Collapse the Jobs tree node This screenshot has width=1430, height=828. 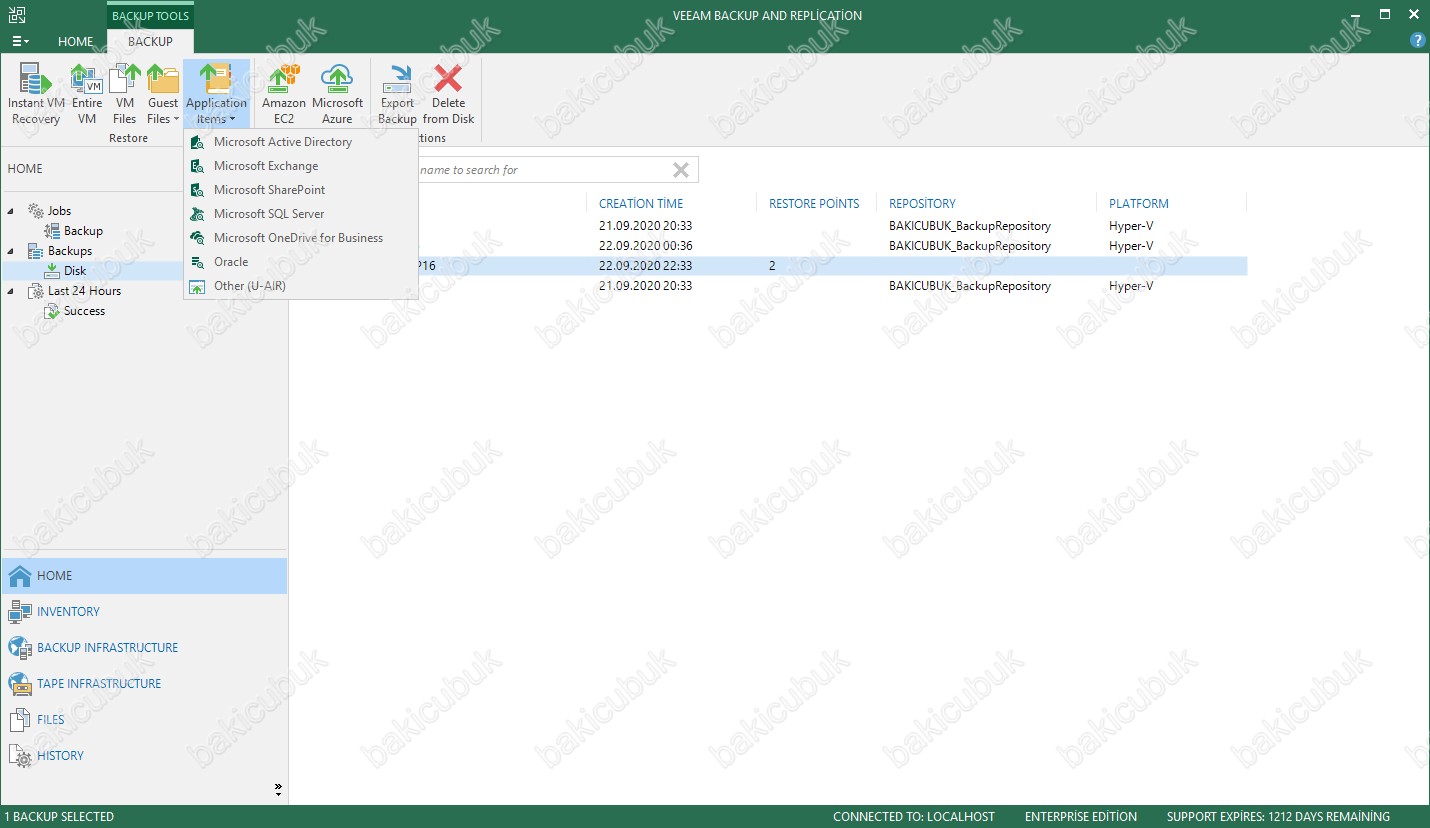pos(12,211)
